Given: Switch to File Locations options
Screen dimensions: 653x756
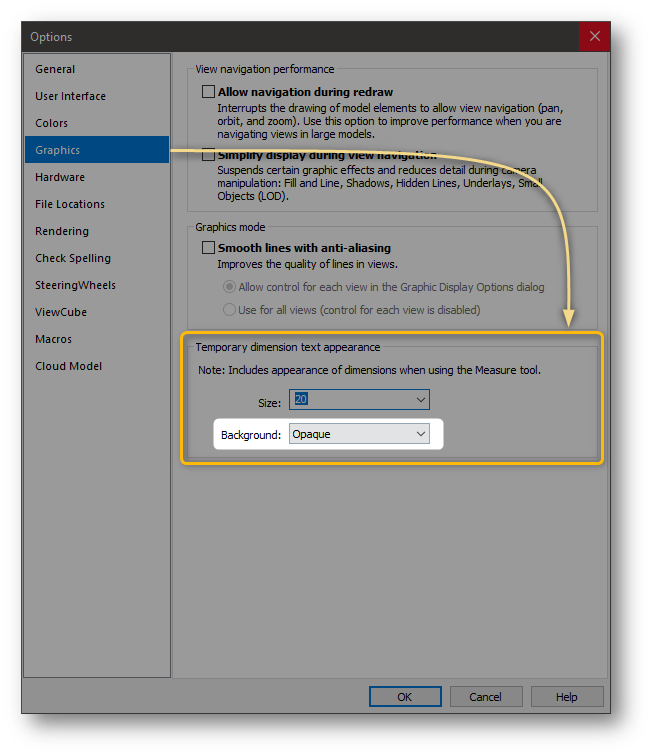Looking at the screenshot, I should click(97, 204).
